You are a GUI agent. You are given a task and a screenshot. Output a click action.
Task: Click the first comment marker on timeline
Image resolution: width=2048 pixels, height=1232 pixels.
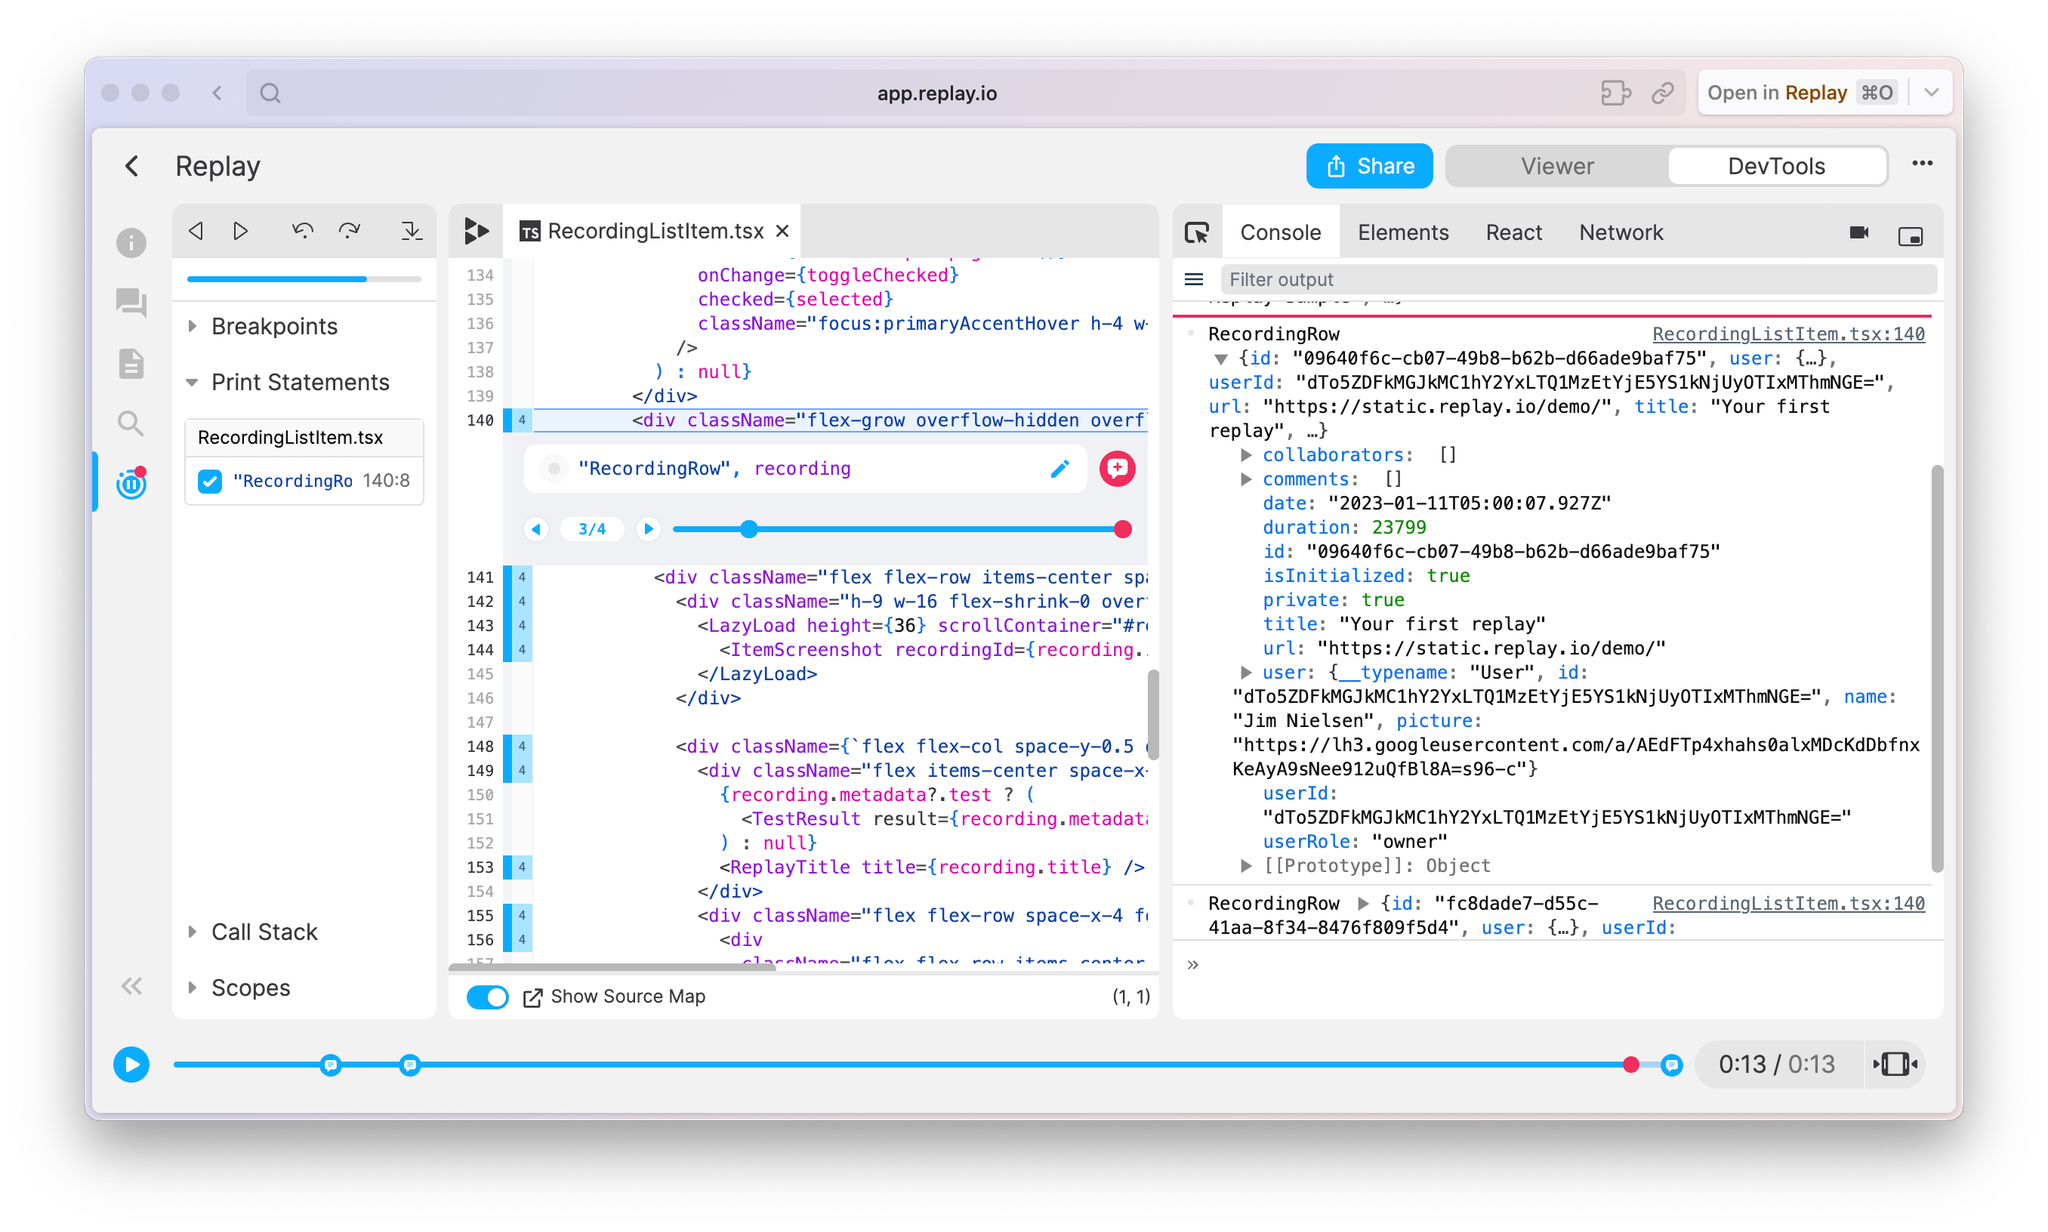(331, 1065)
